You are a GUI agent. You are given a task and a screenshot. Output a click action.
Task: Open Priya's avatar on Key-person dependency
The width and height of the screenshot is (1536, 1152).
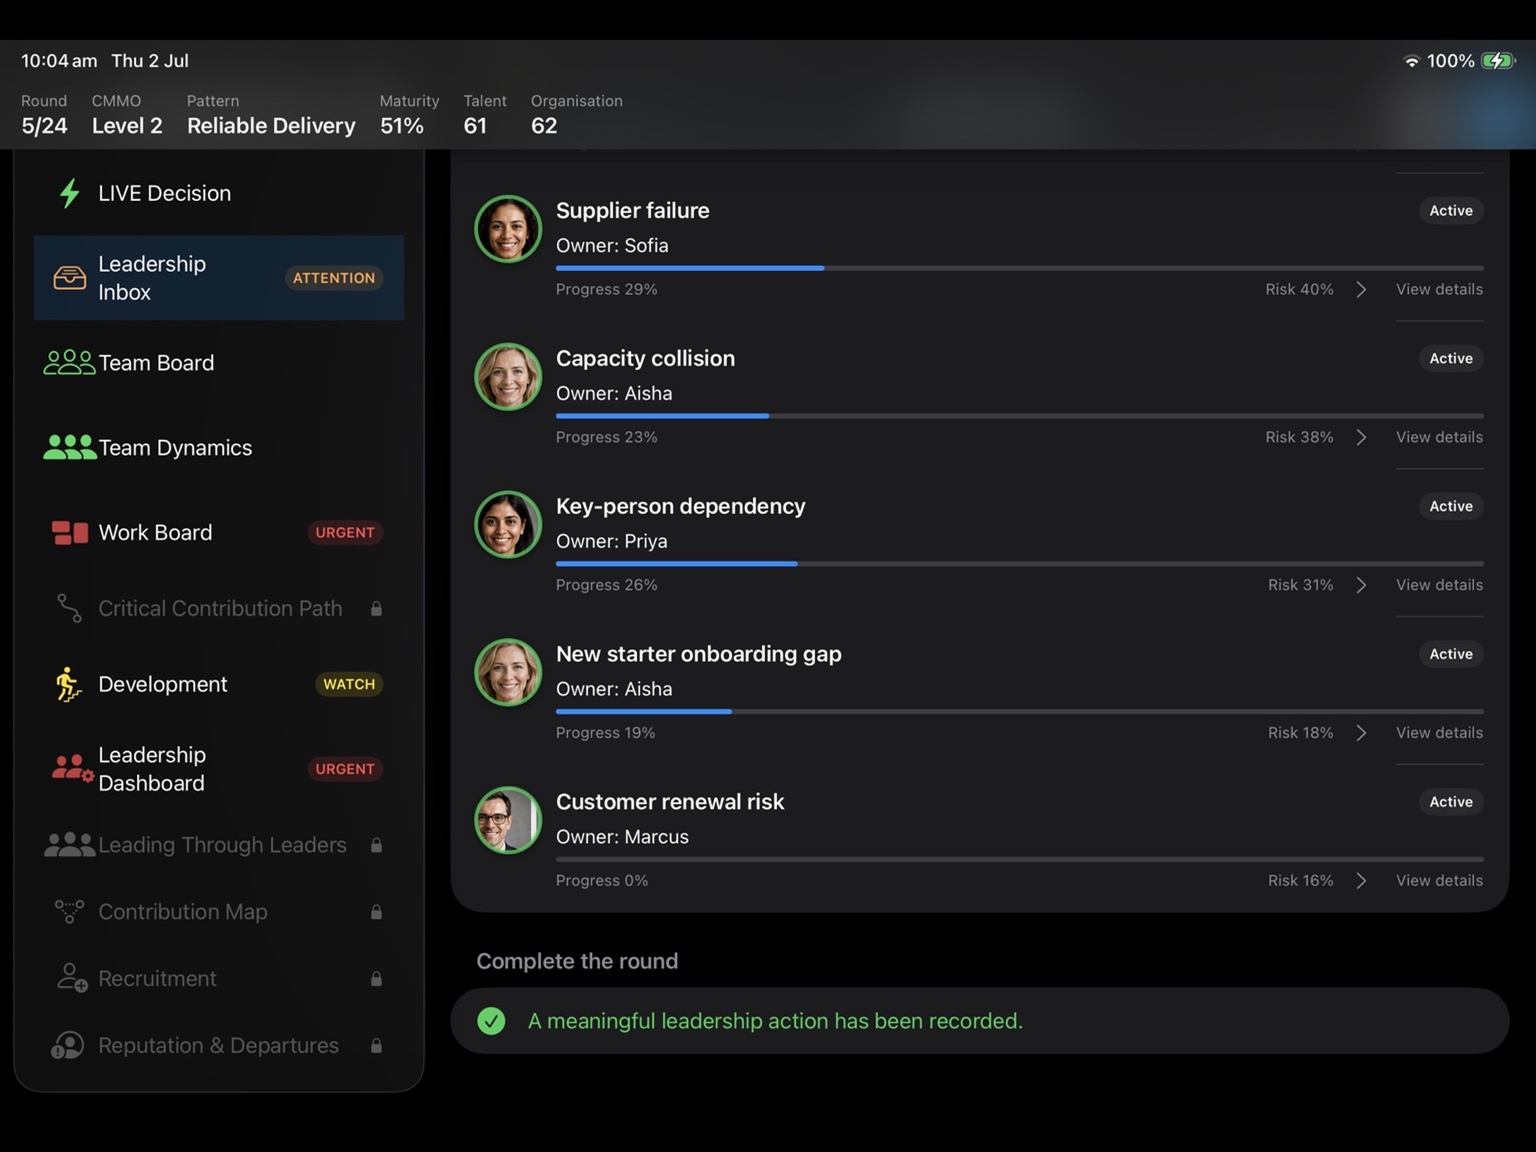click(x=508, y=525)
